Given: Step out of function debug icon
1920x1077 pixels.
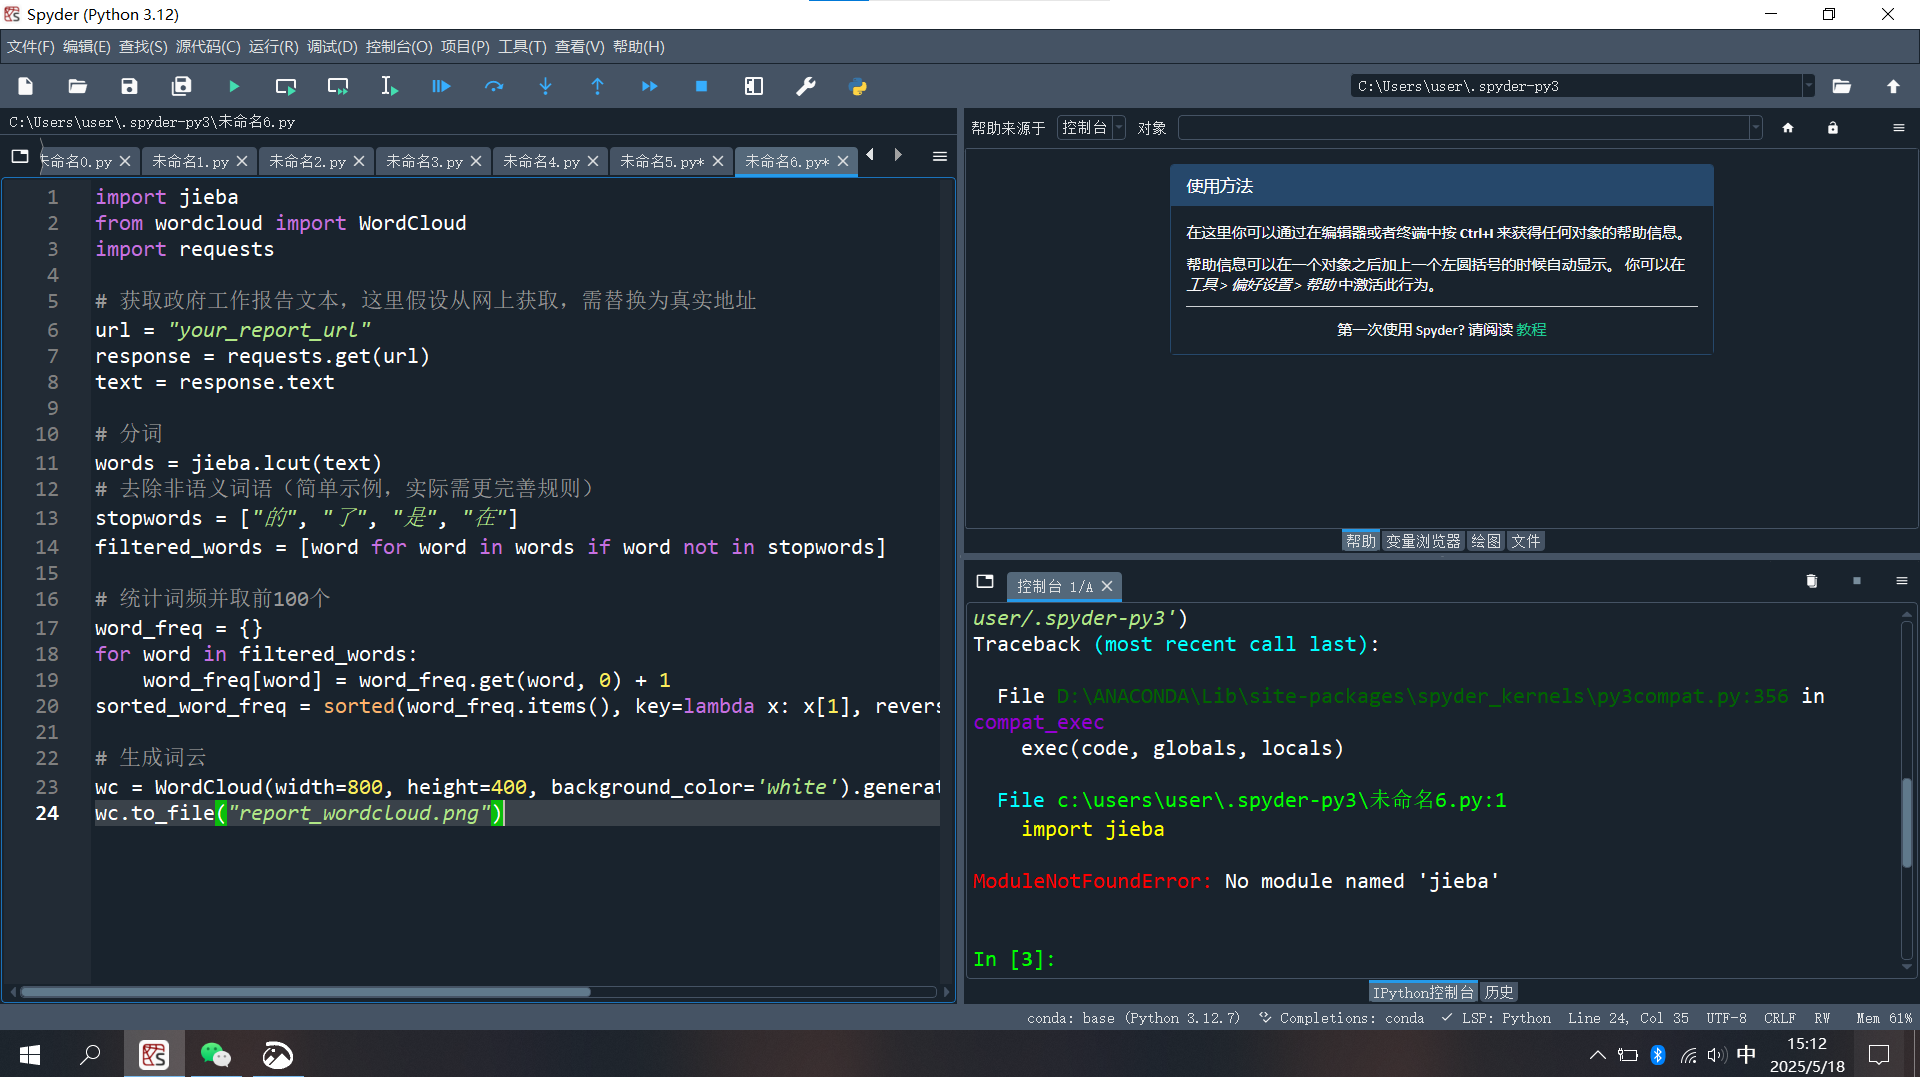Looking at the screenshot, I should coord(598,87).
